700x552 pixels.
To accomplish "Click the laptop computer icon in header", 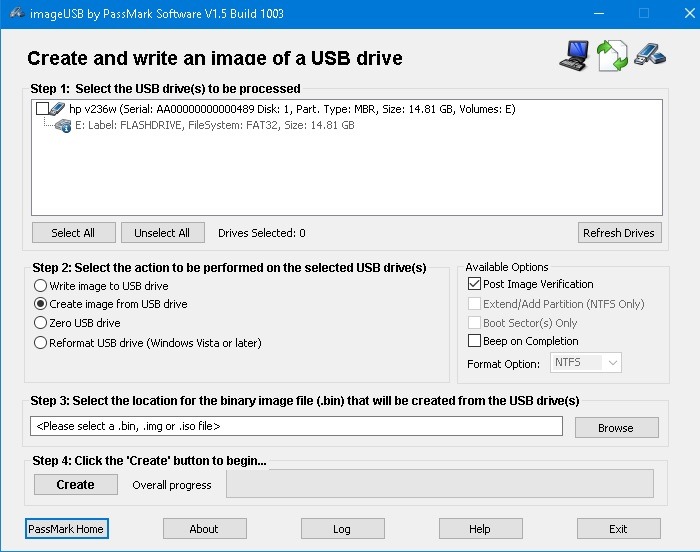I will point(574,56).
